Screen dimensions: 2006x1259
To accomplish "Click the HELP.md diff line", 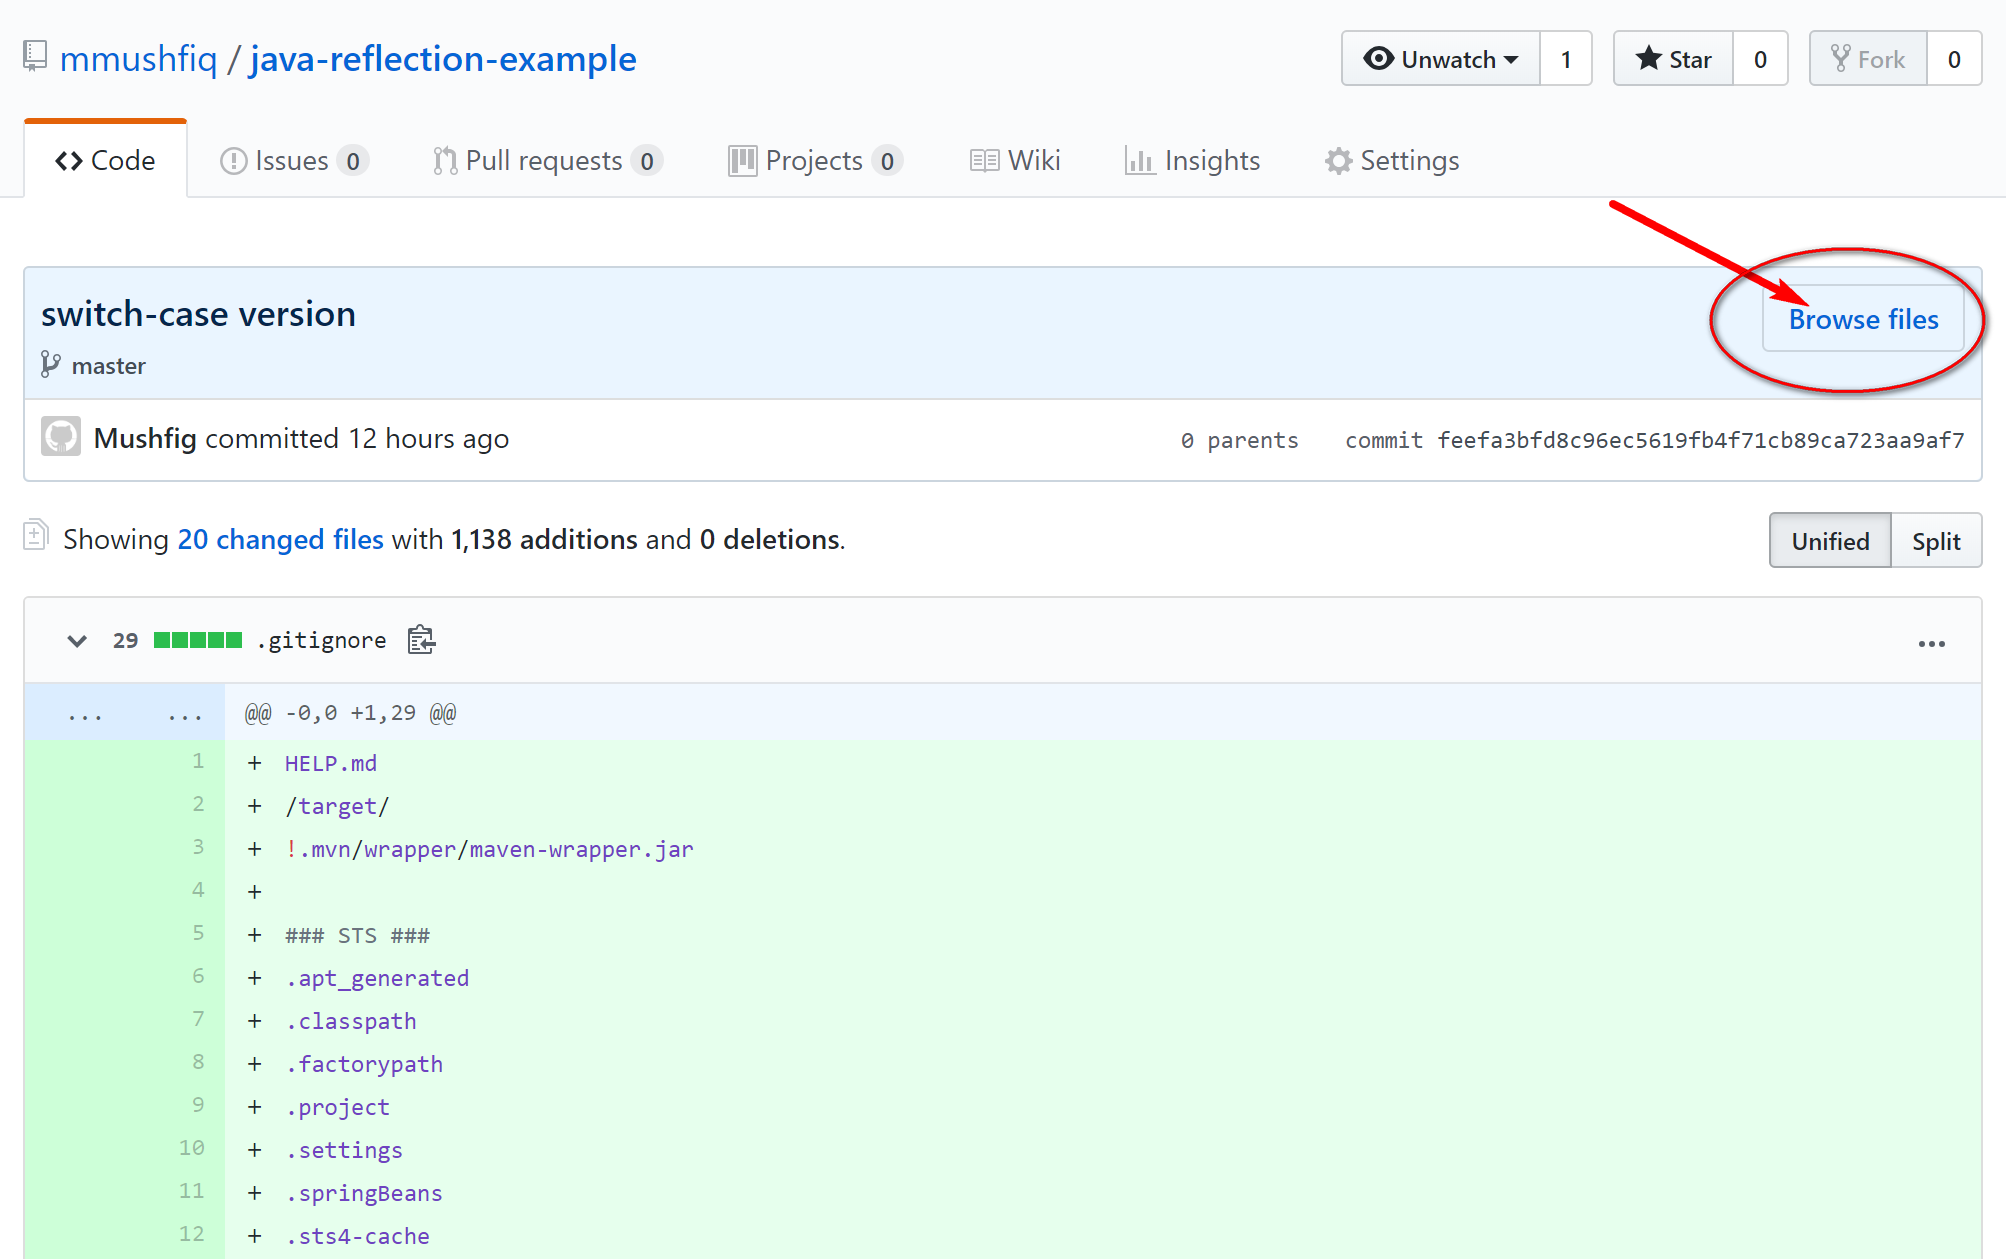I will coord(1103,763).
